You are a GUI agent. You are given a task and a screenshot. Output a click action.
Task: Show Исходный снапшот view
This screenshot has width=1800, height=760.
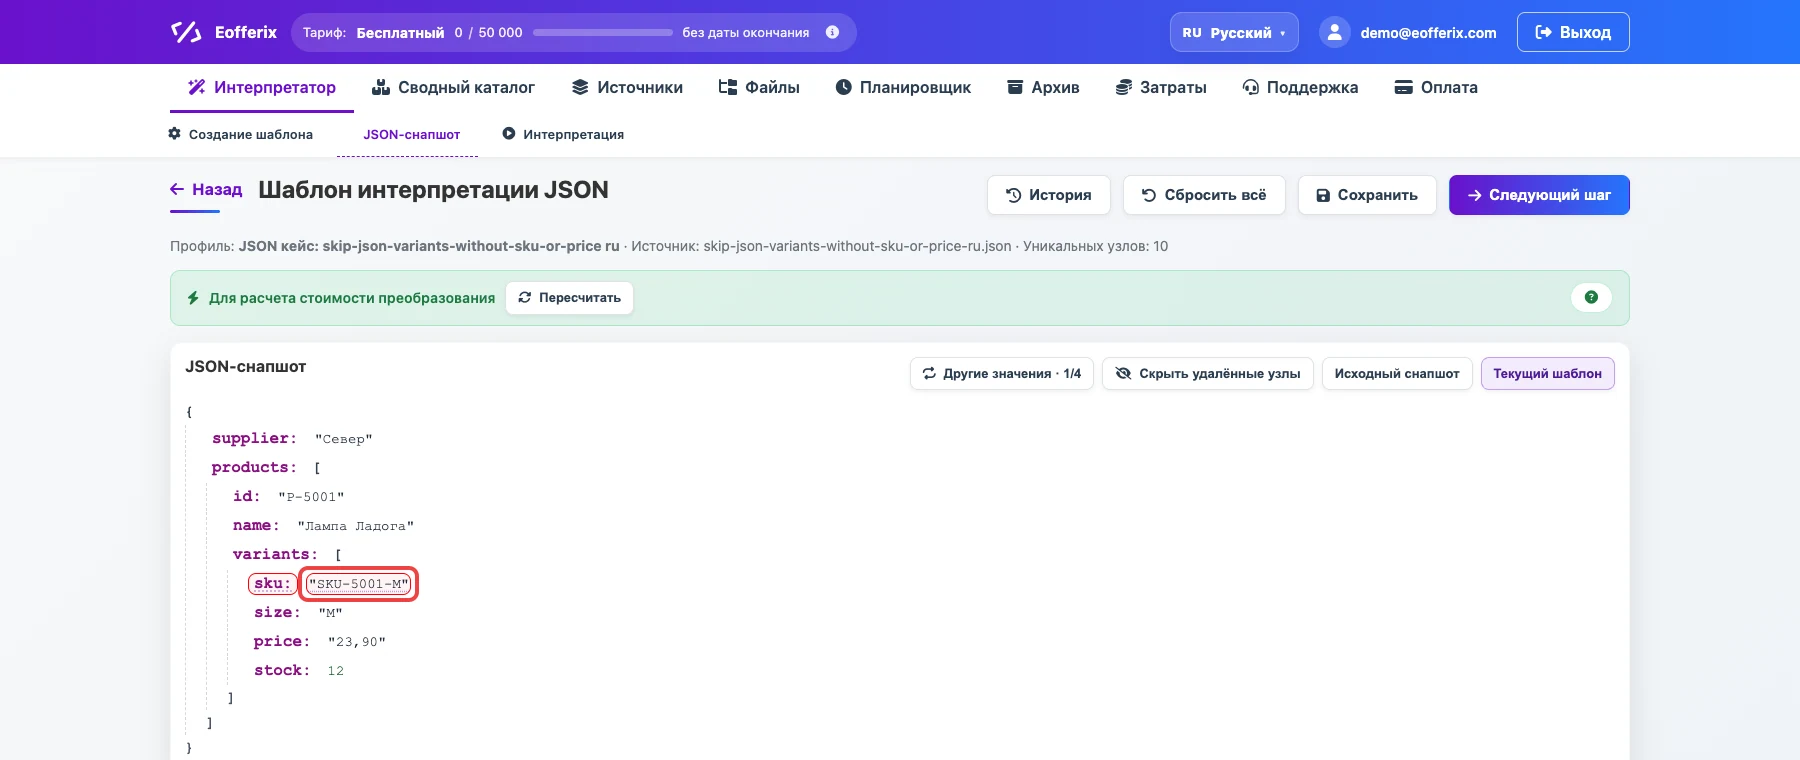coord(1397,374)
